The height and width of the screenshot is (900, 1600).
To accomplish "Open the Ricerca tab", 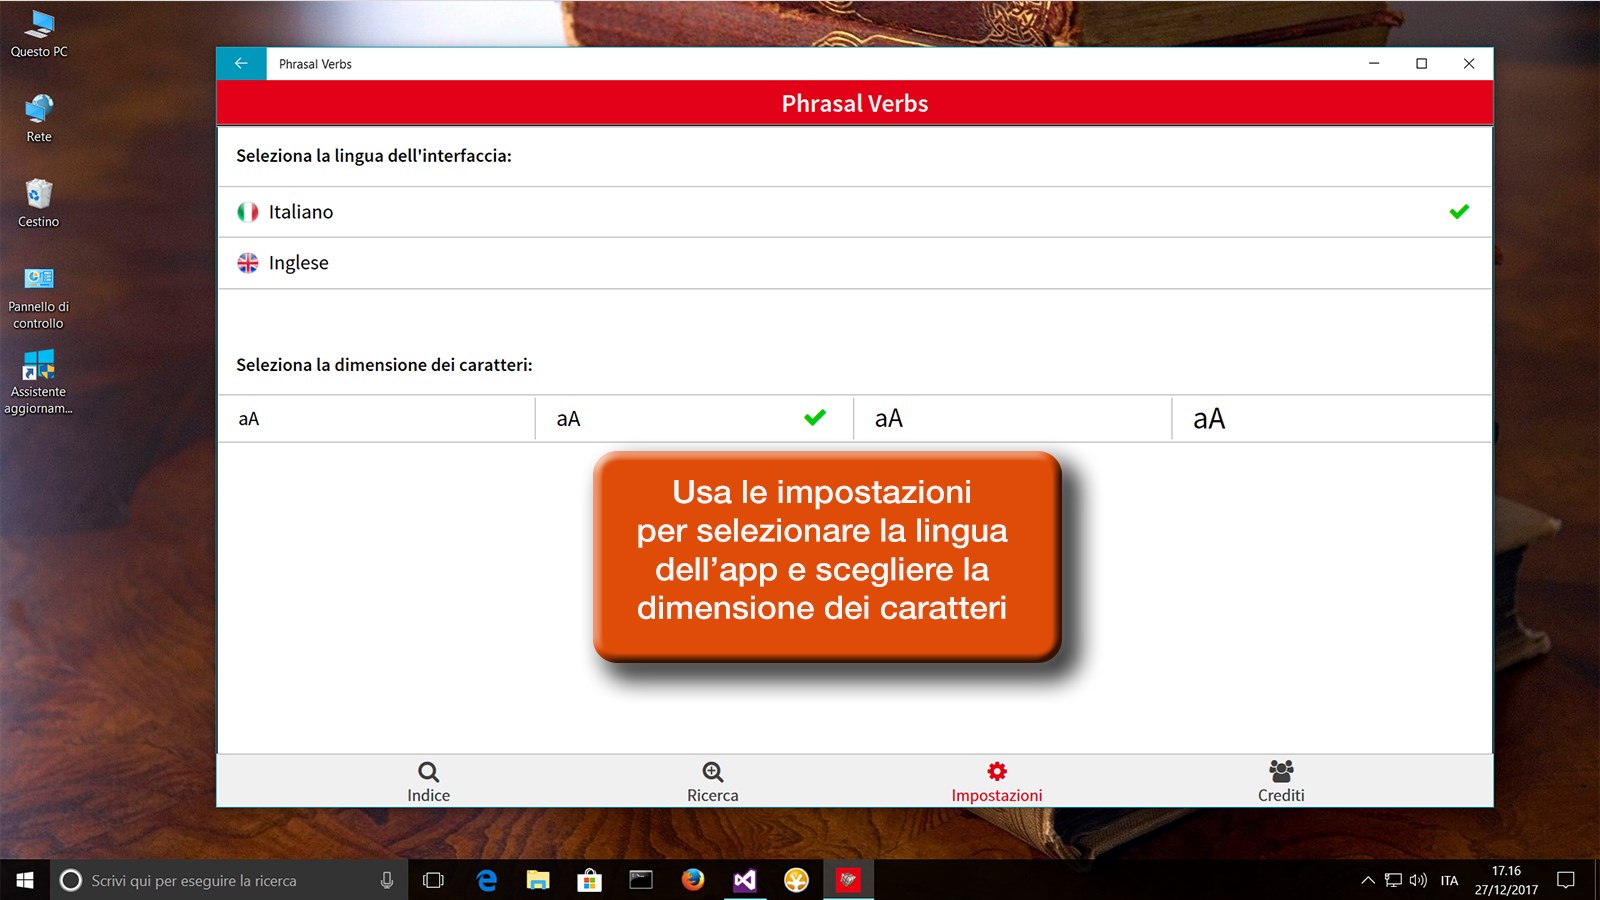I will [x=713, y=781].
